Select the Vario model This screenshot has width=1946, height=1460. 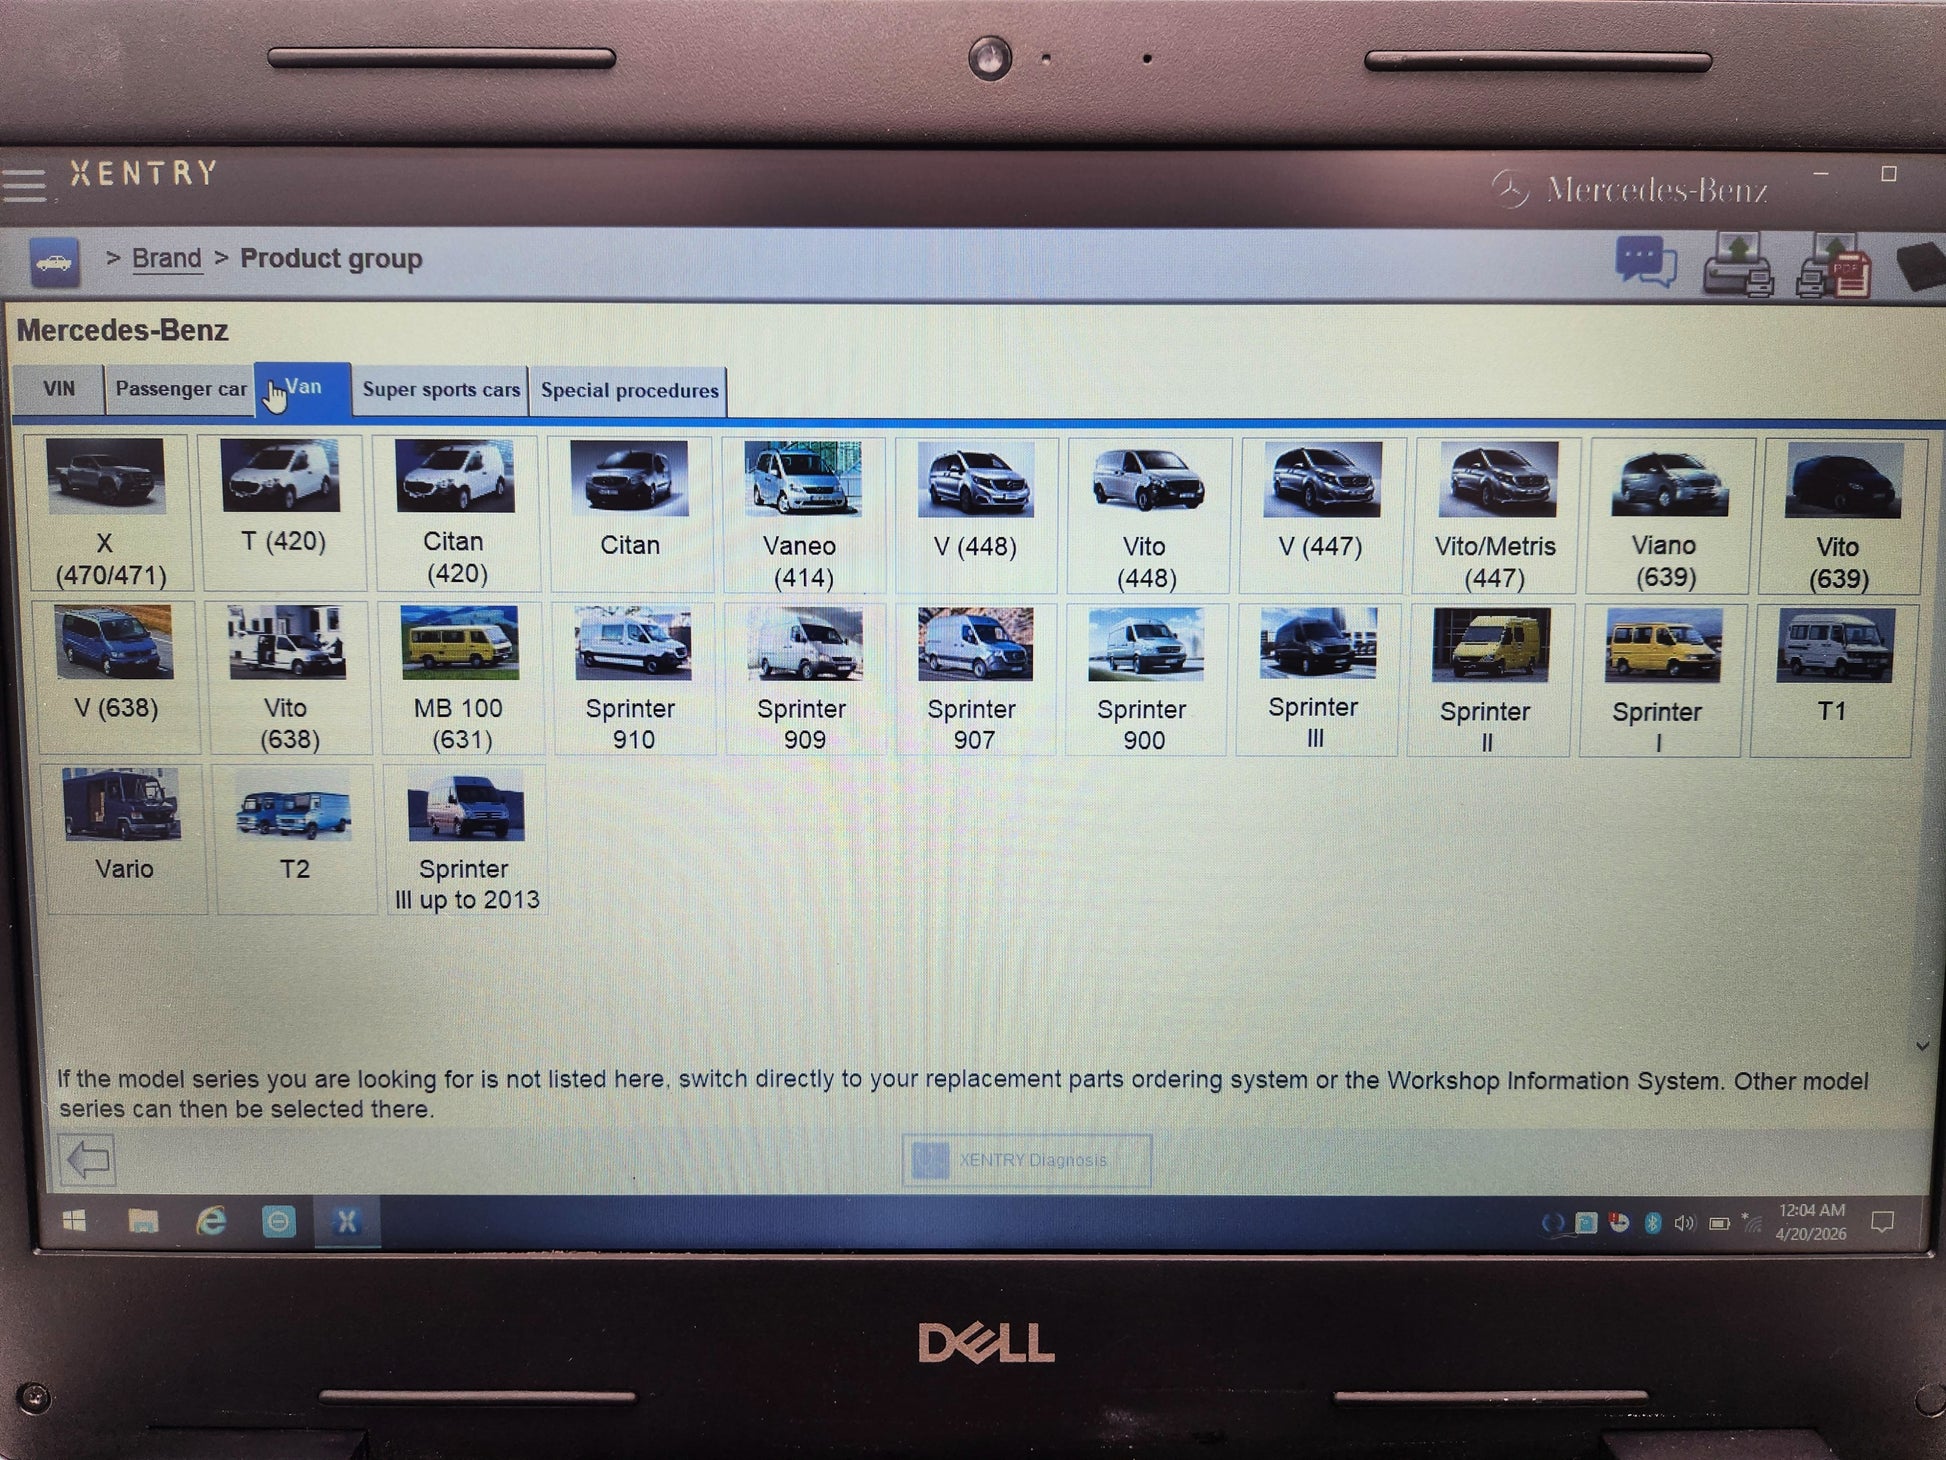pos(125,838)
